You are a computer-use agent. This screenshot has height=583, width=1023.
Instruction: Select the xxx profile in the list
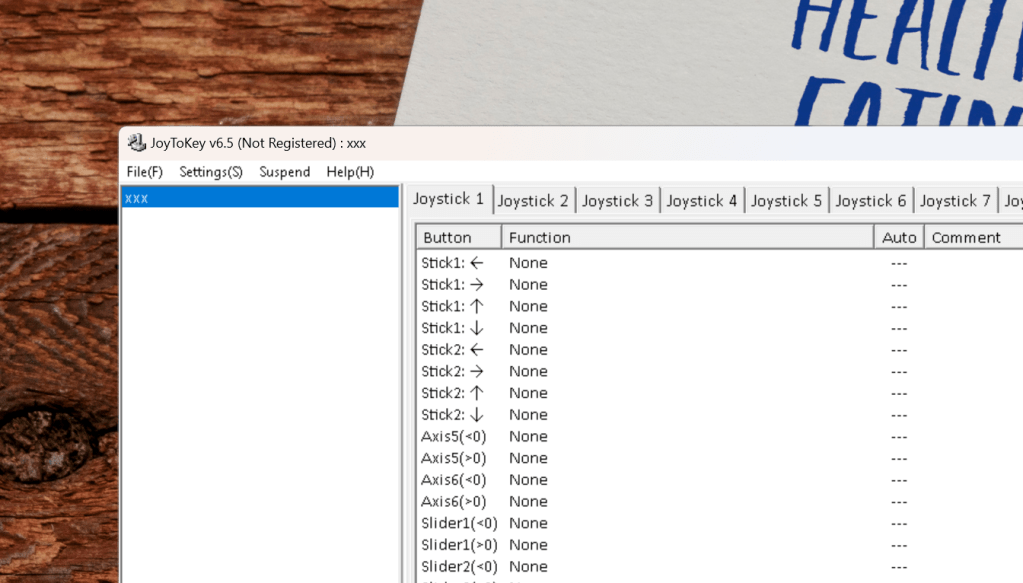(x=260, y=198)
